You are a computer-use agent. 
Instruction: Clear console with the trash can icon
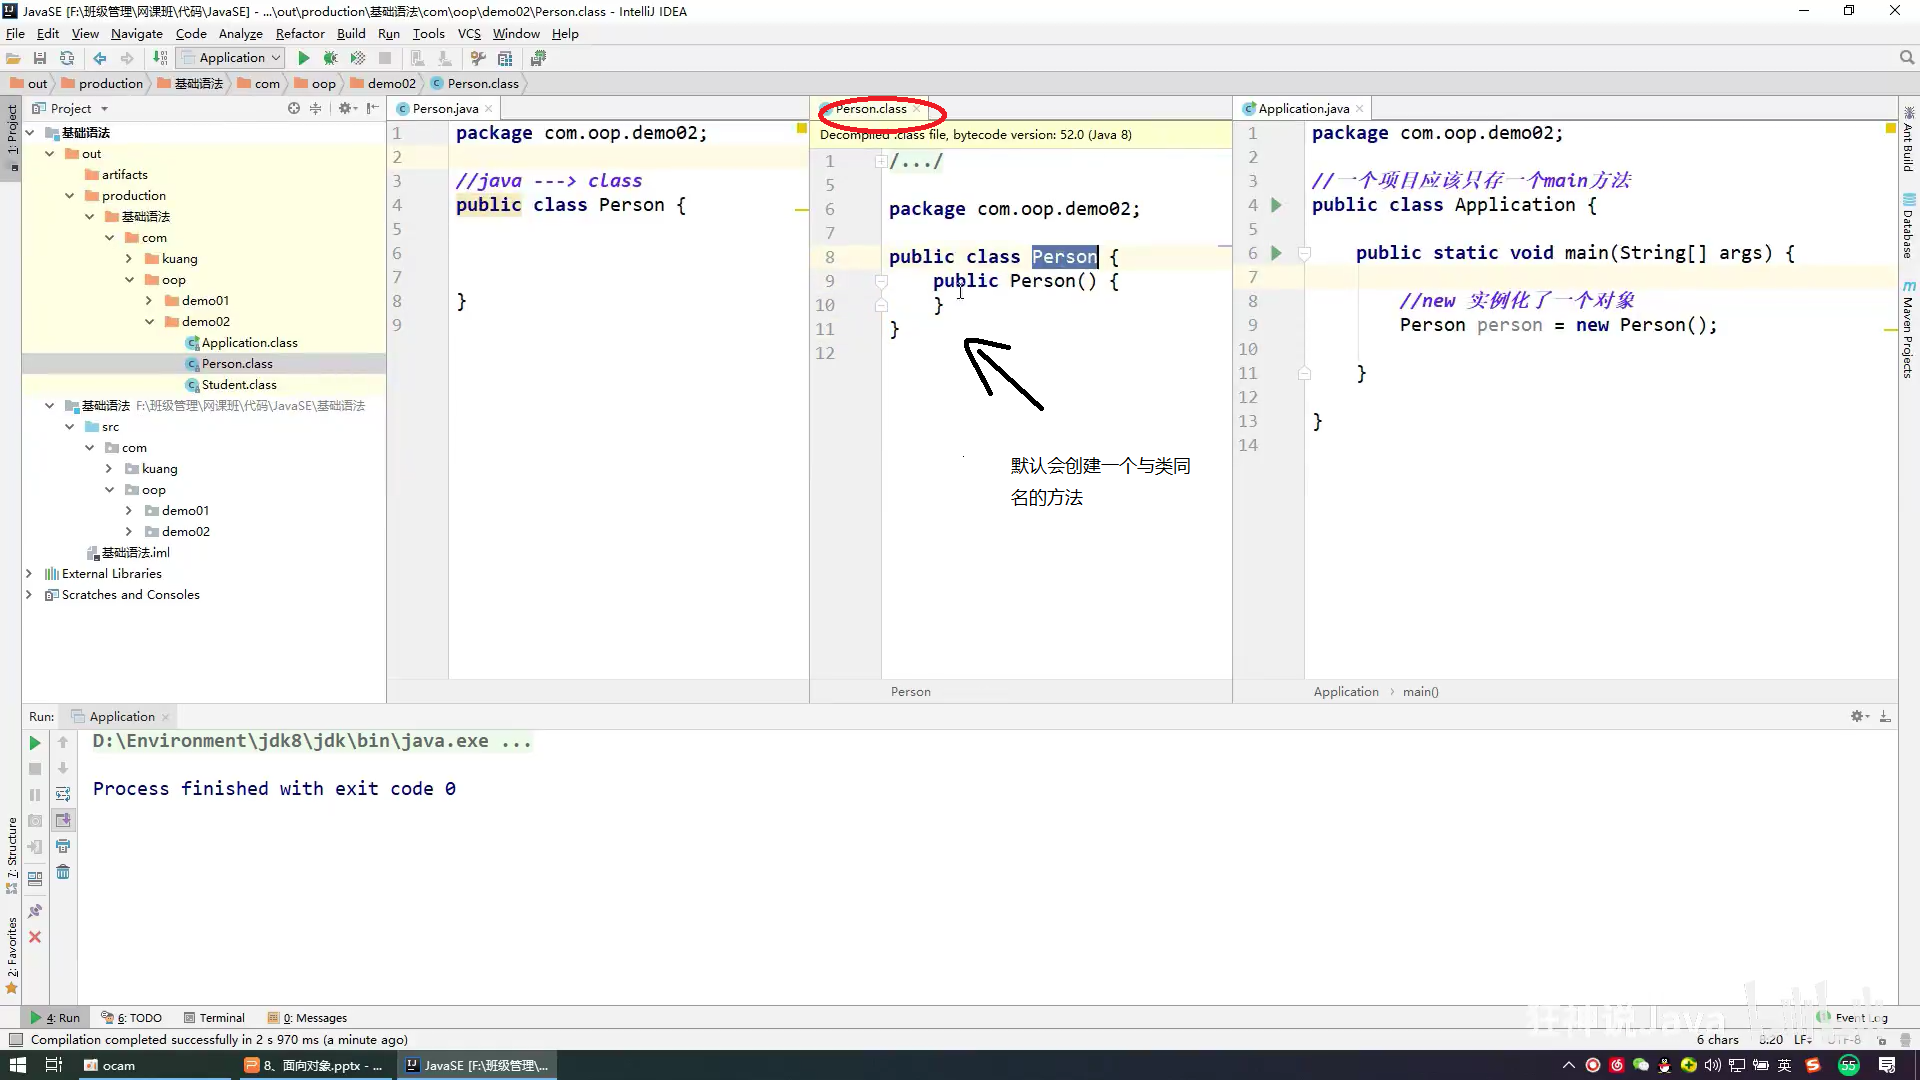point(63,872)
